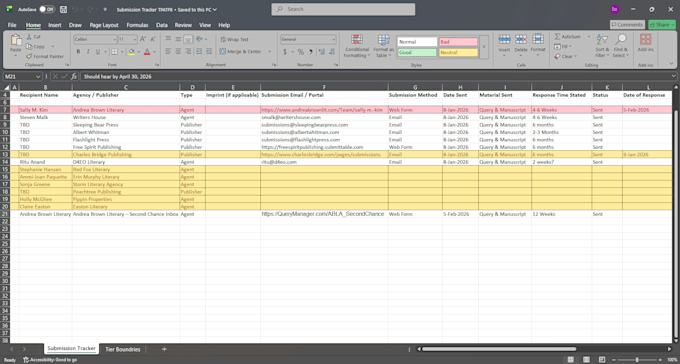680x364 pixels.
Task: Open the Add-ins button
Action: pyautogui.click(x=645, y=43)
